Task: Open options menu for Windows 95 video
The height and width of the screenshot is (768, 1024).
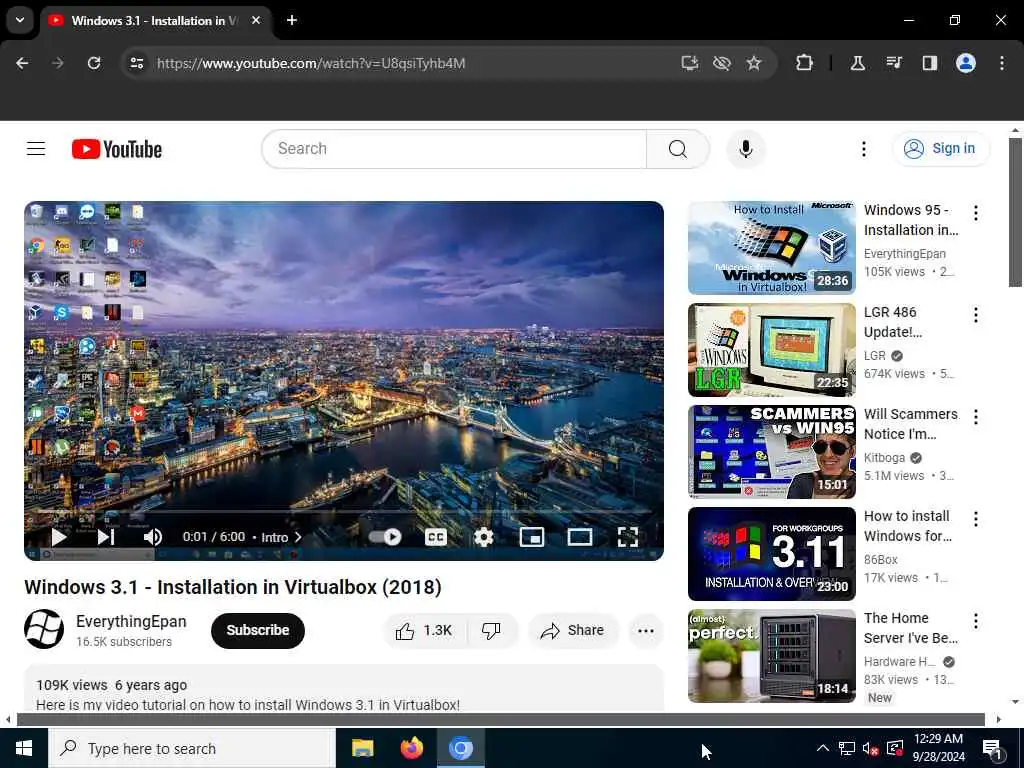Action: pyautogui.click(x=975, y=212)
